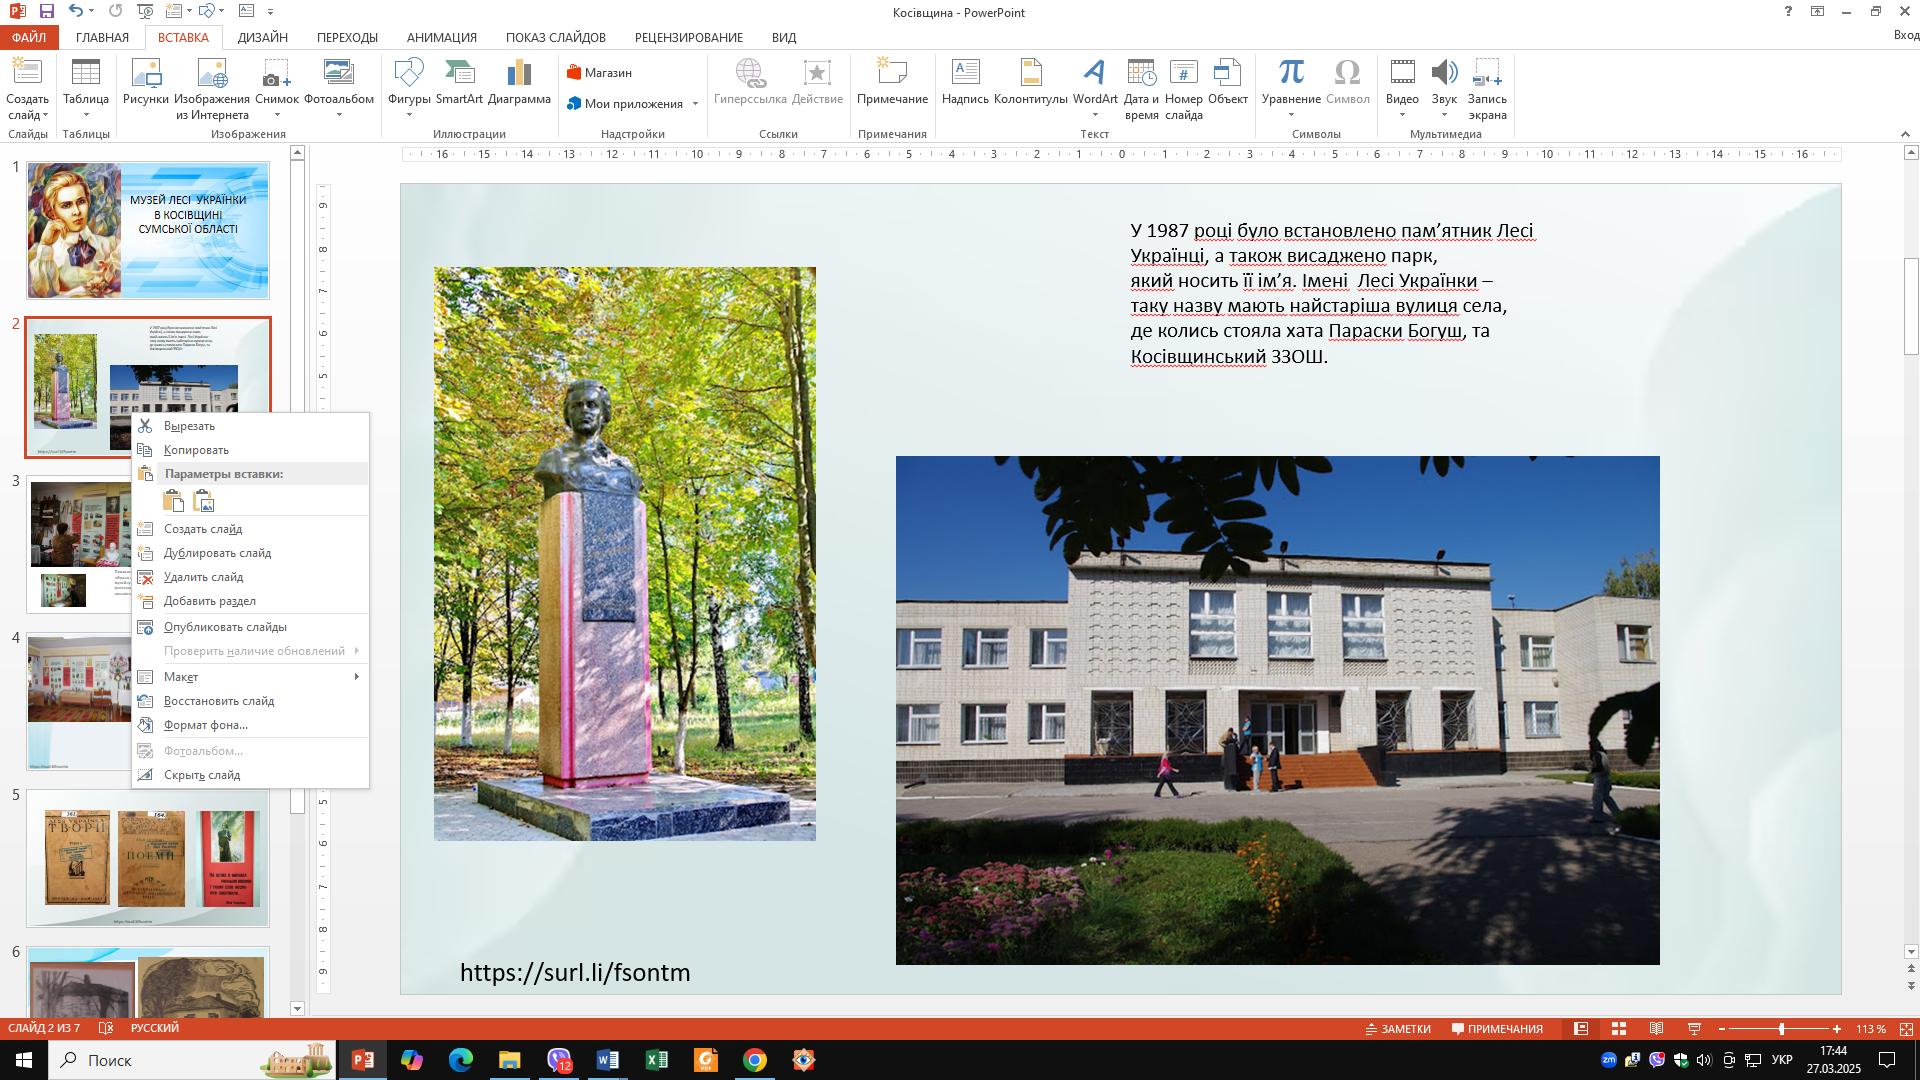Image resolution: width=1920 pixels, height=1080 pixels.
Task: Toggle the ЗАМЕТКИ notes pane
Action: 1398,1029
